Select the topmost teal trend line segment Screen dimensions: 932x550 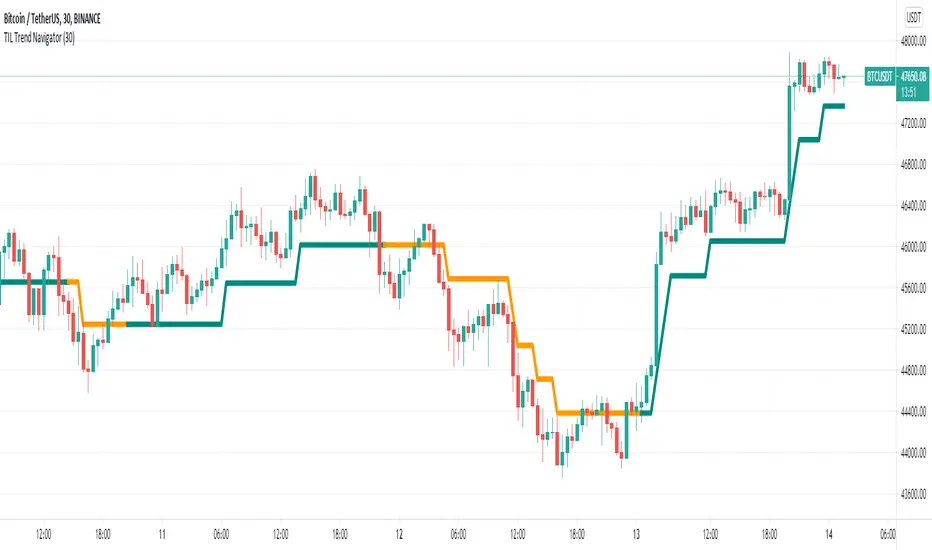tap(832, 106)
